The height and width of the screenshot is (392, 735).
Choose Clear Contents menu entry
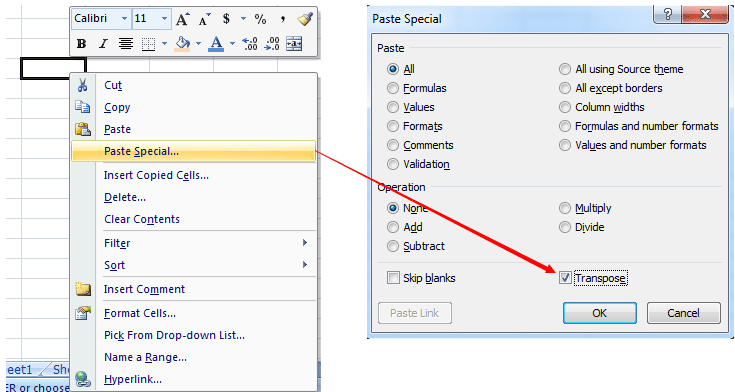193,219
